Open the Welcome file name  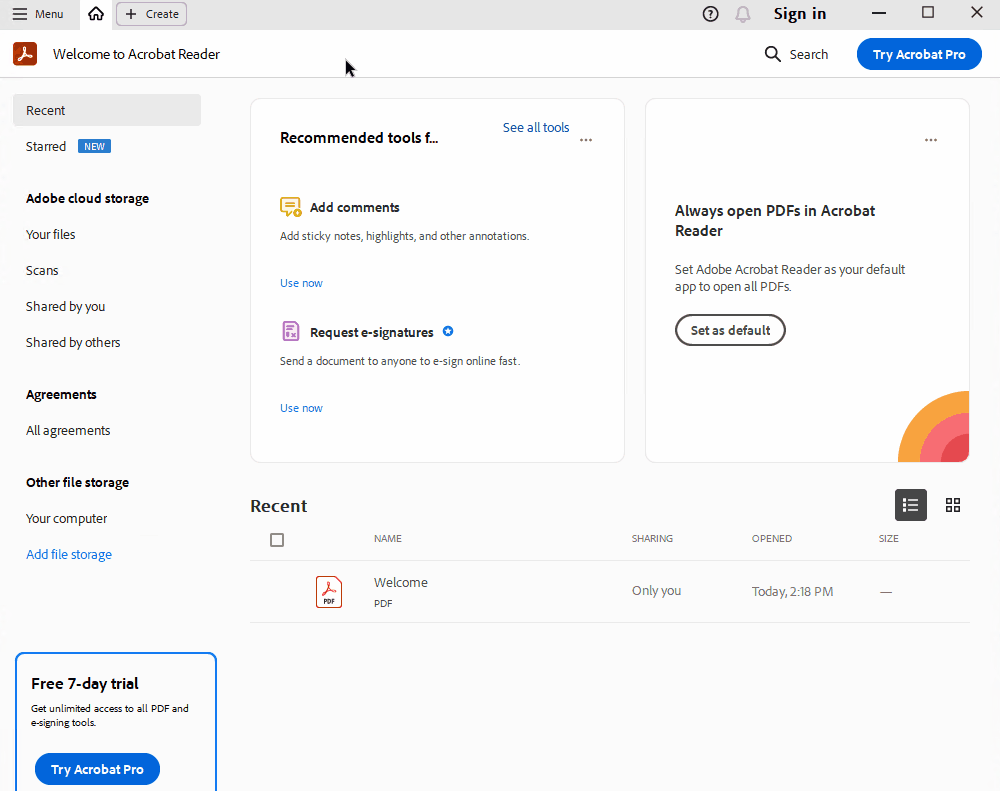coord(401,582)
